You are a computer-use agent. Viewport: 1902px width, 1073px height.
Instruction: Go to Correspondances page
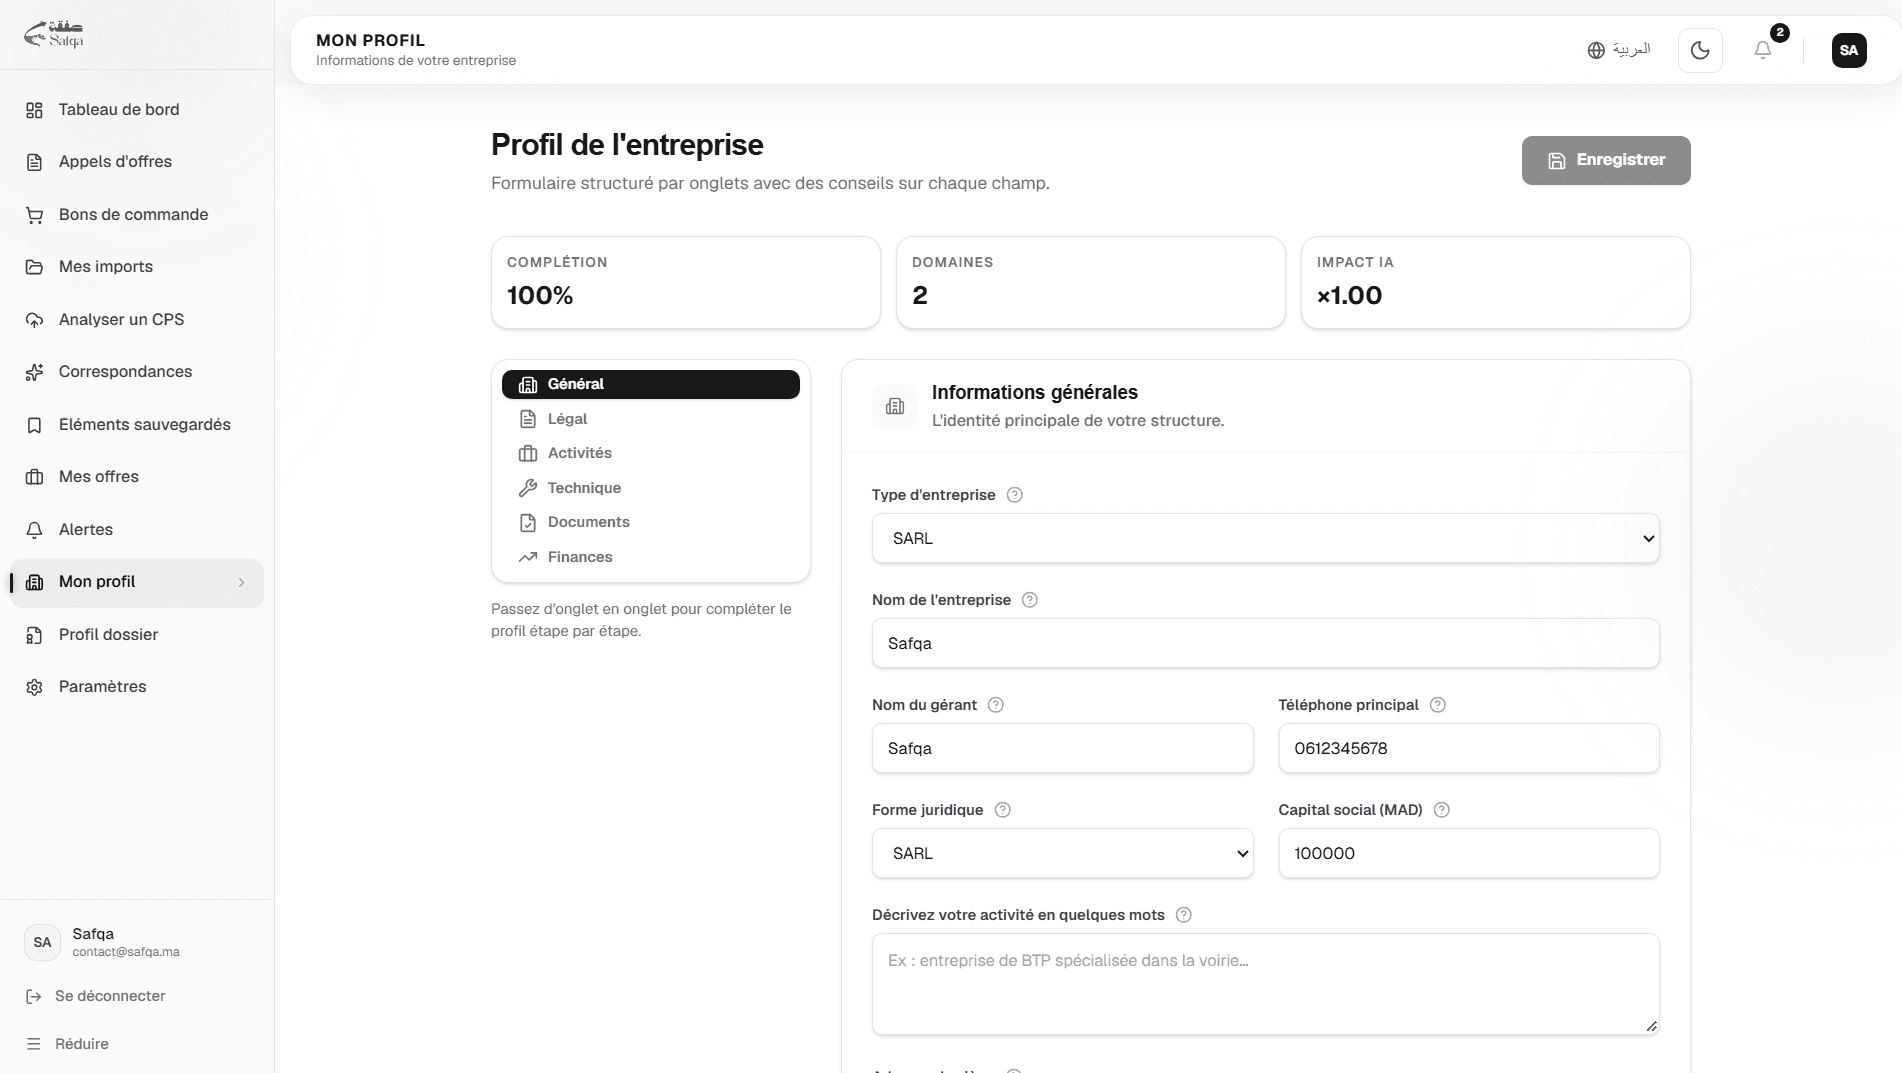137,372
